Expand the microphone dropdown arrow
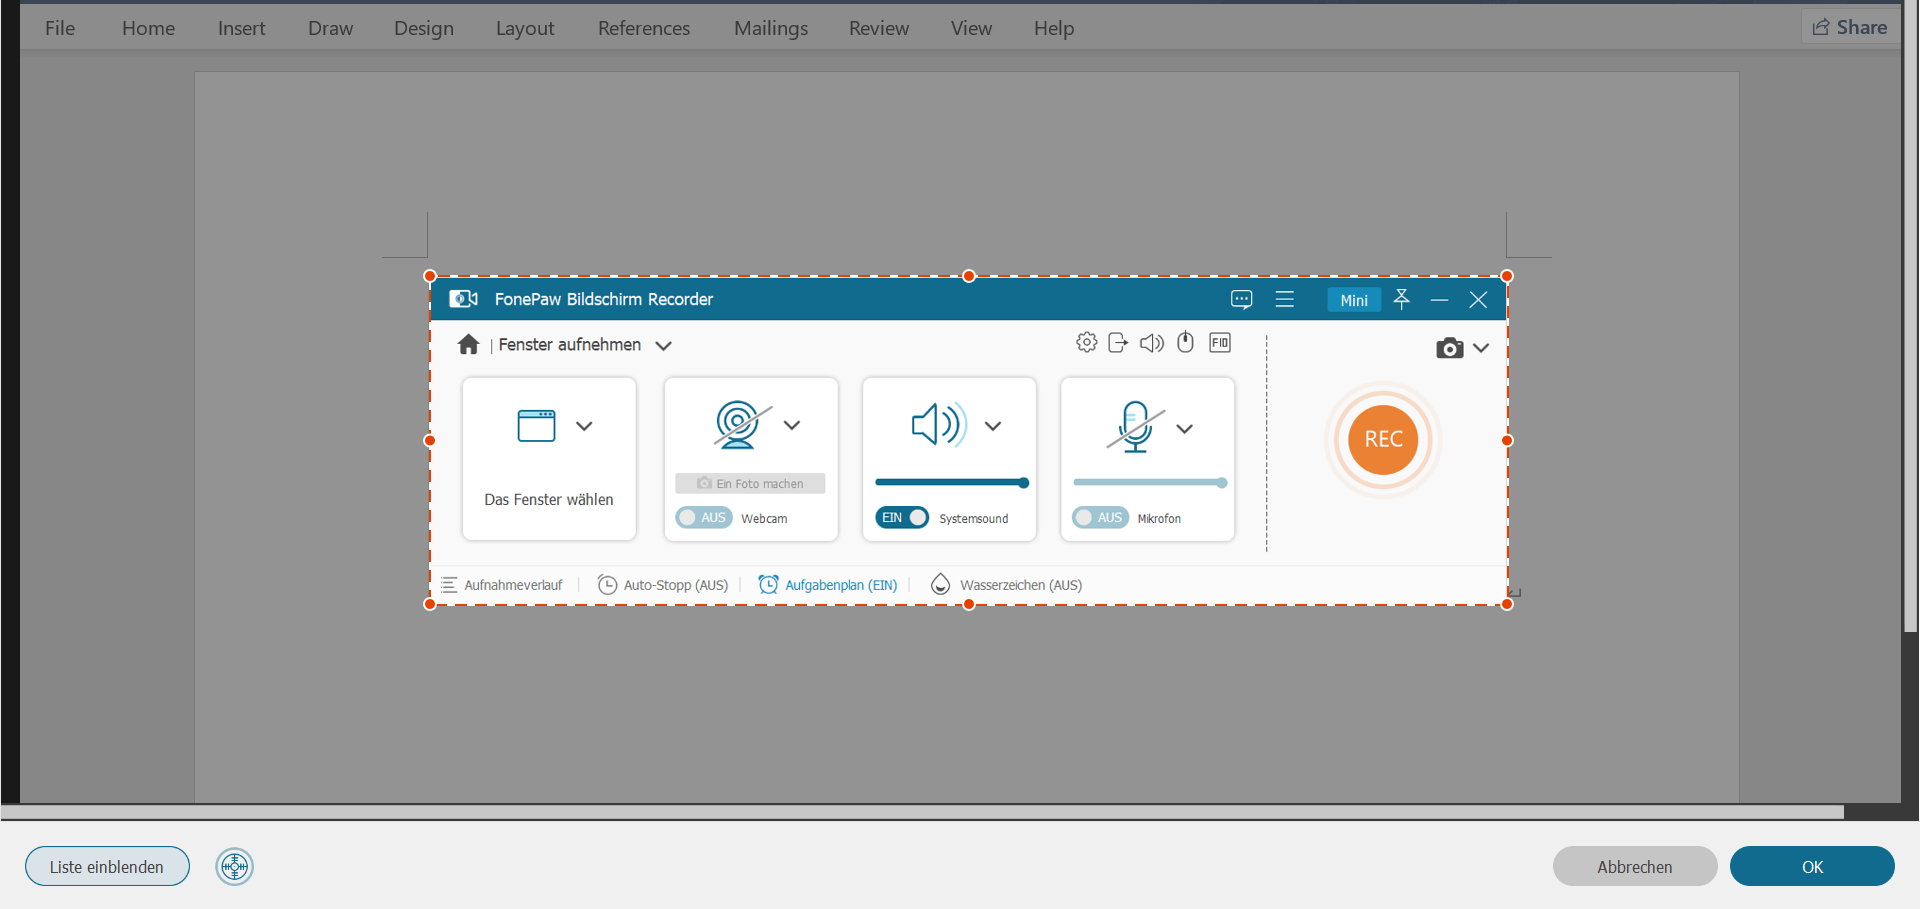This screenshot has width=1920, height=909. (1185, 429)
